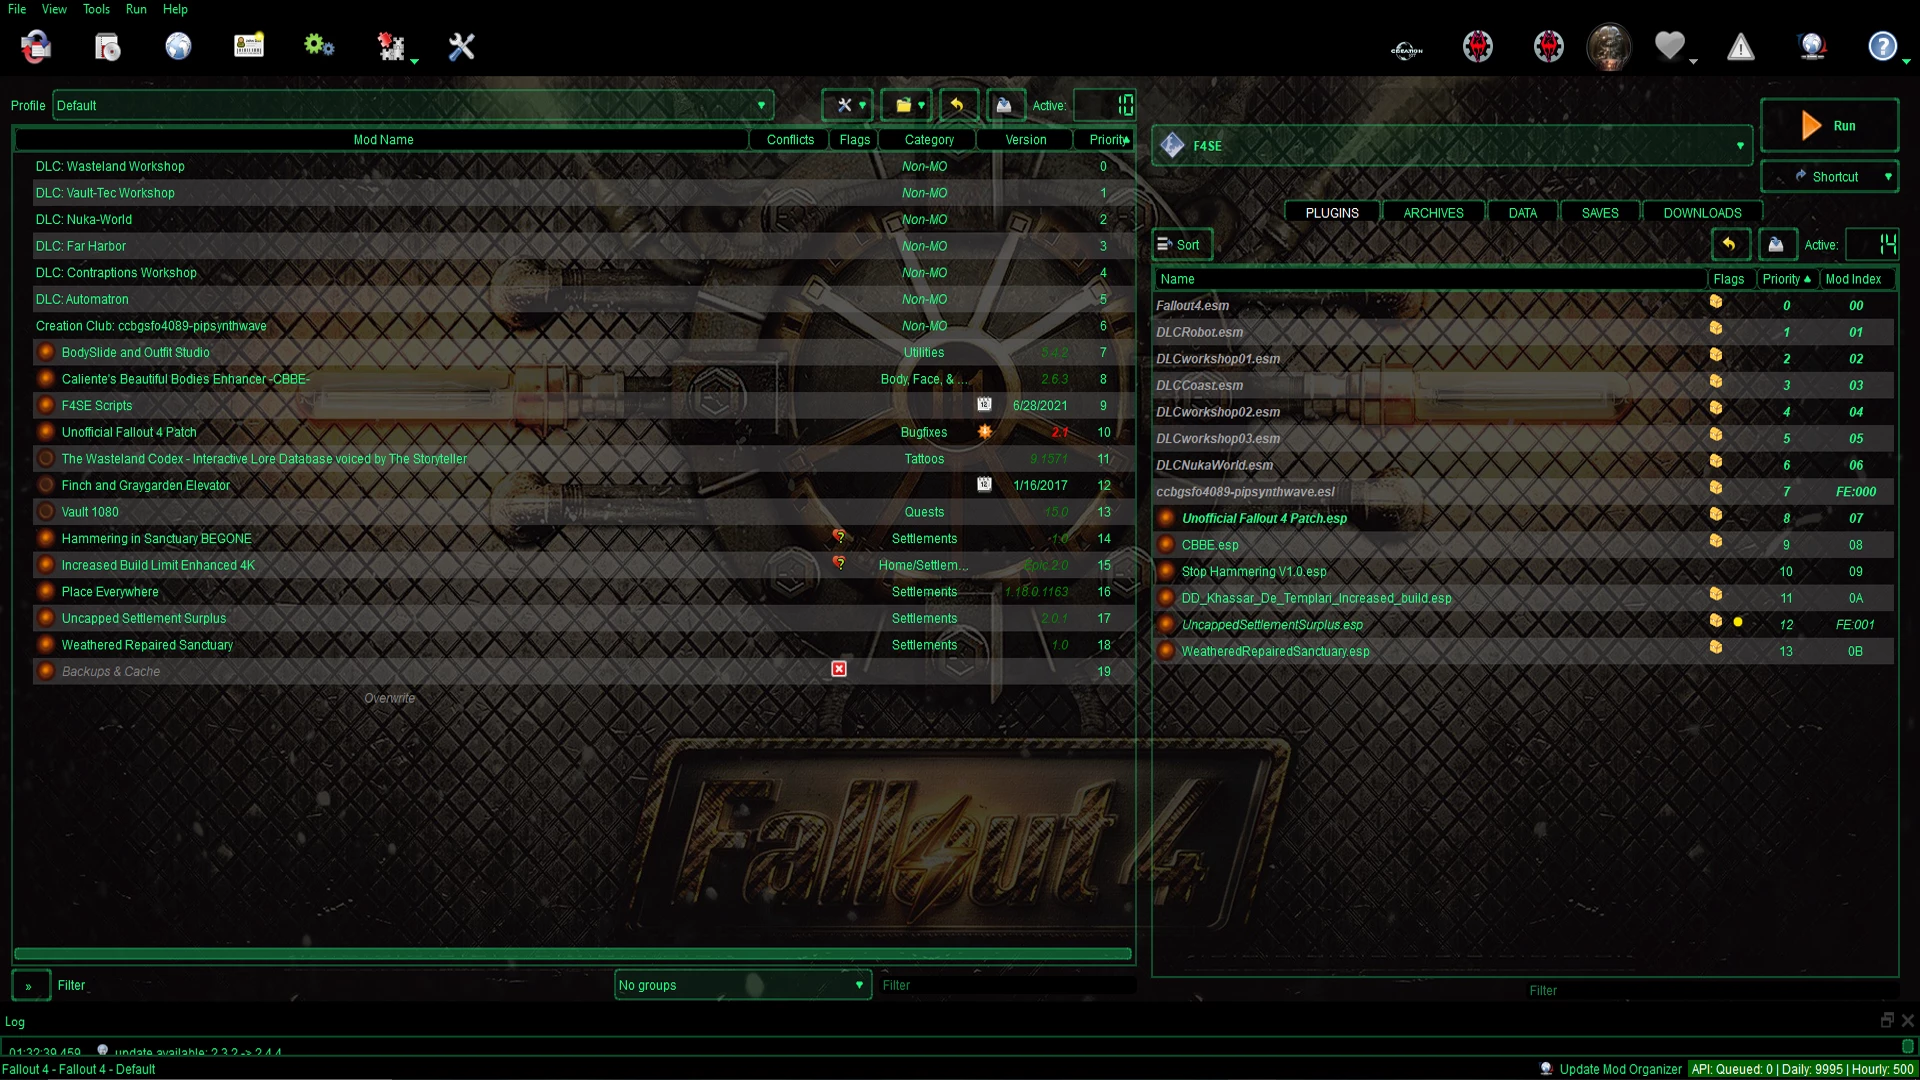Viewport: 1920px width, 1080px height.
Task: Sort plugins by Mod Index column header
Action: click(1855, 279)
